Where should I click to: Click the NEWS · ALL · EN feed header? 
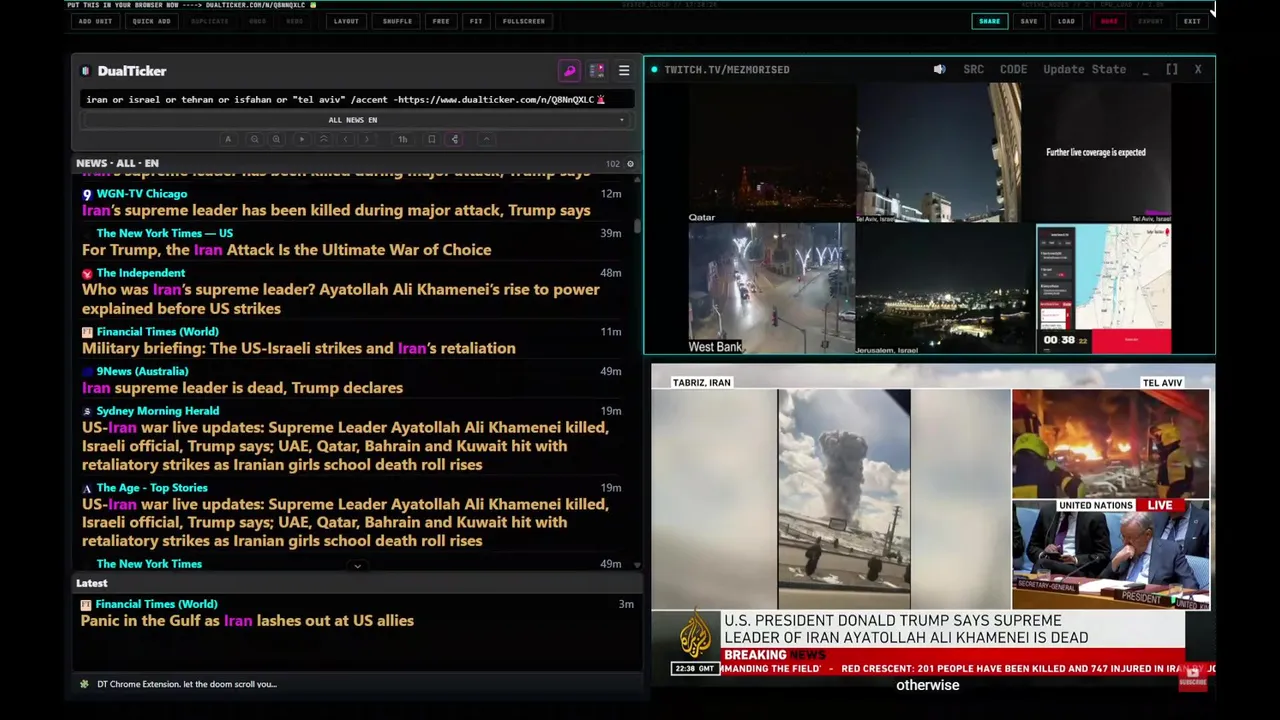point(117,163)
